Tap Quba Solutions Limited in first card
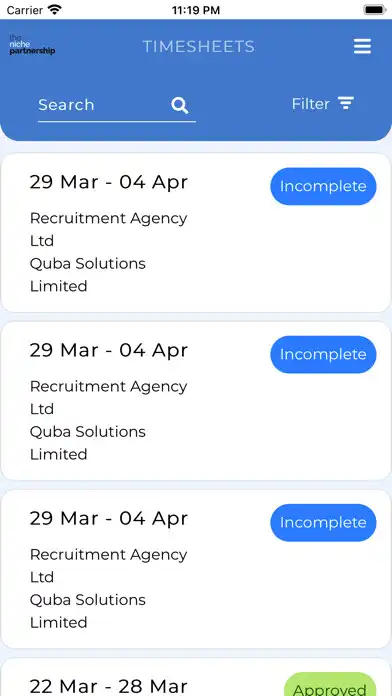 point(88,275)
